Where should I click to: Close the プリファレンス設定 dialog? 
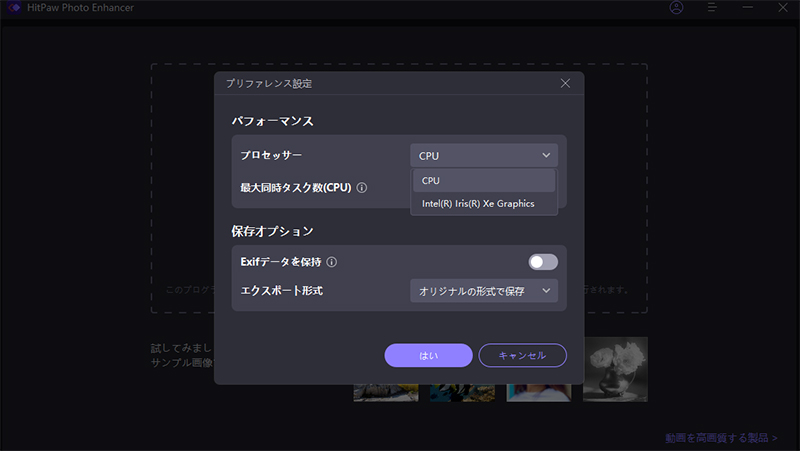point(565,83)
